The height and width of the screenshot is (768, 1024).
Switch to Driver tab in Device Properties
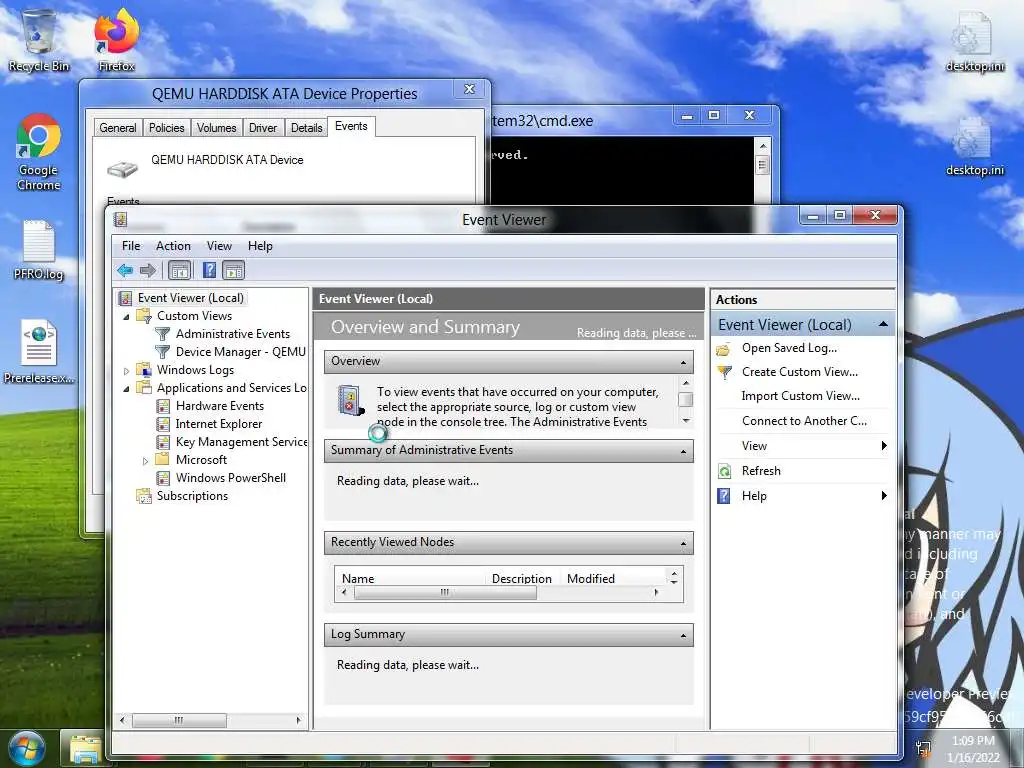(x=263, y=128)
